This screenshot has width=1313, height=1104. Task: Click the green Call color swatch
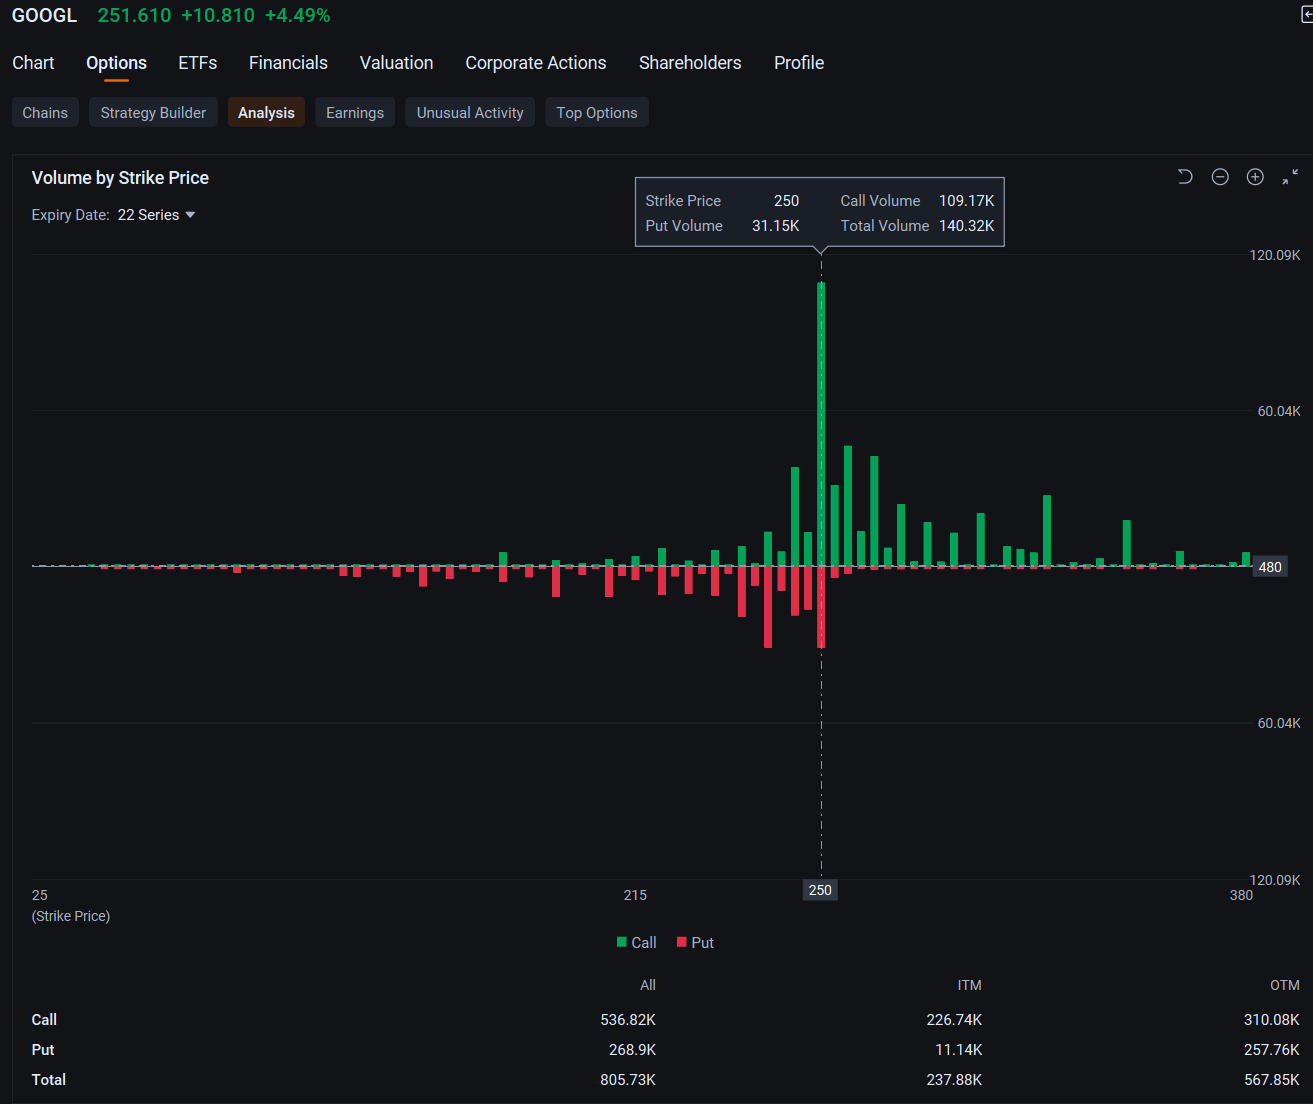[621, 942]
